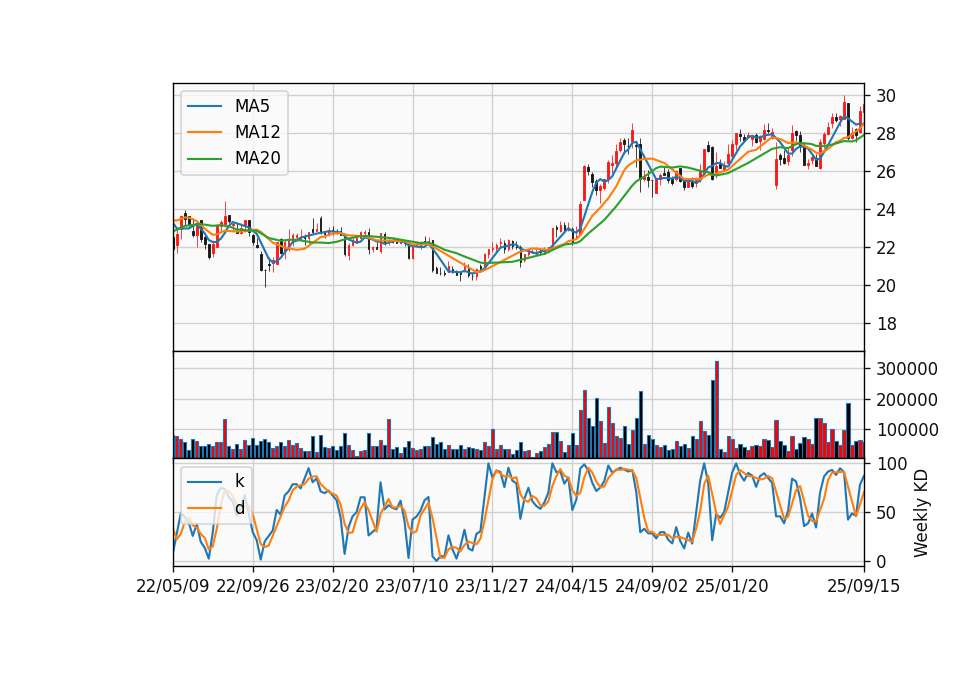Click the price axis value 24
The height and width of the screenshot is (690, 960).
(x=886, y=210)
